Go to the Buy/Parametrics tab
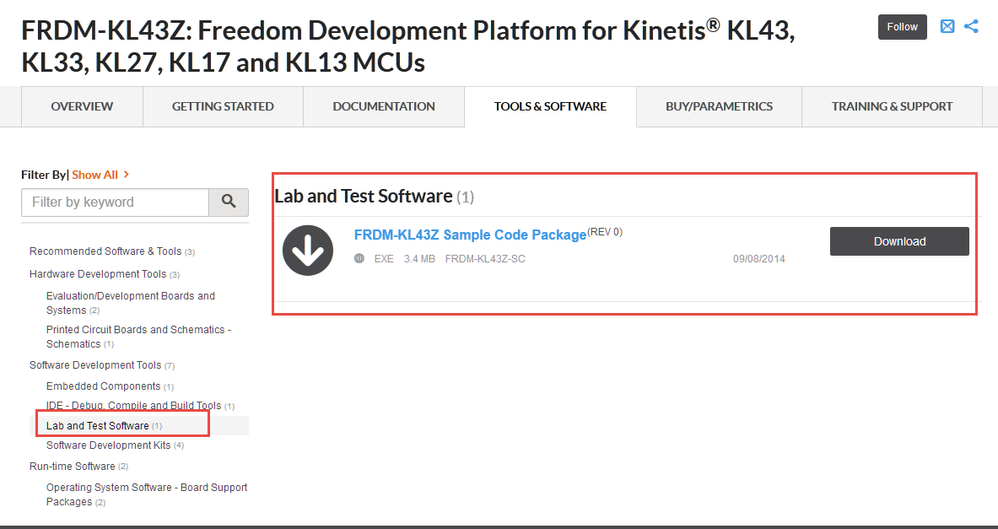Viewport: 998px width, 529px height. click(719, 106)
